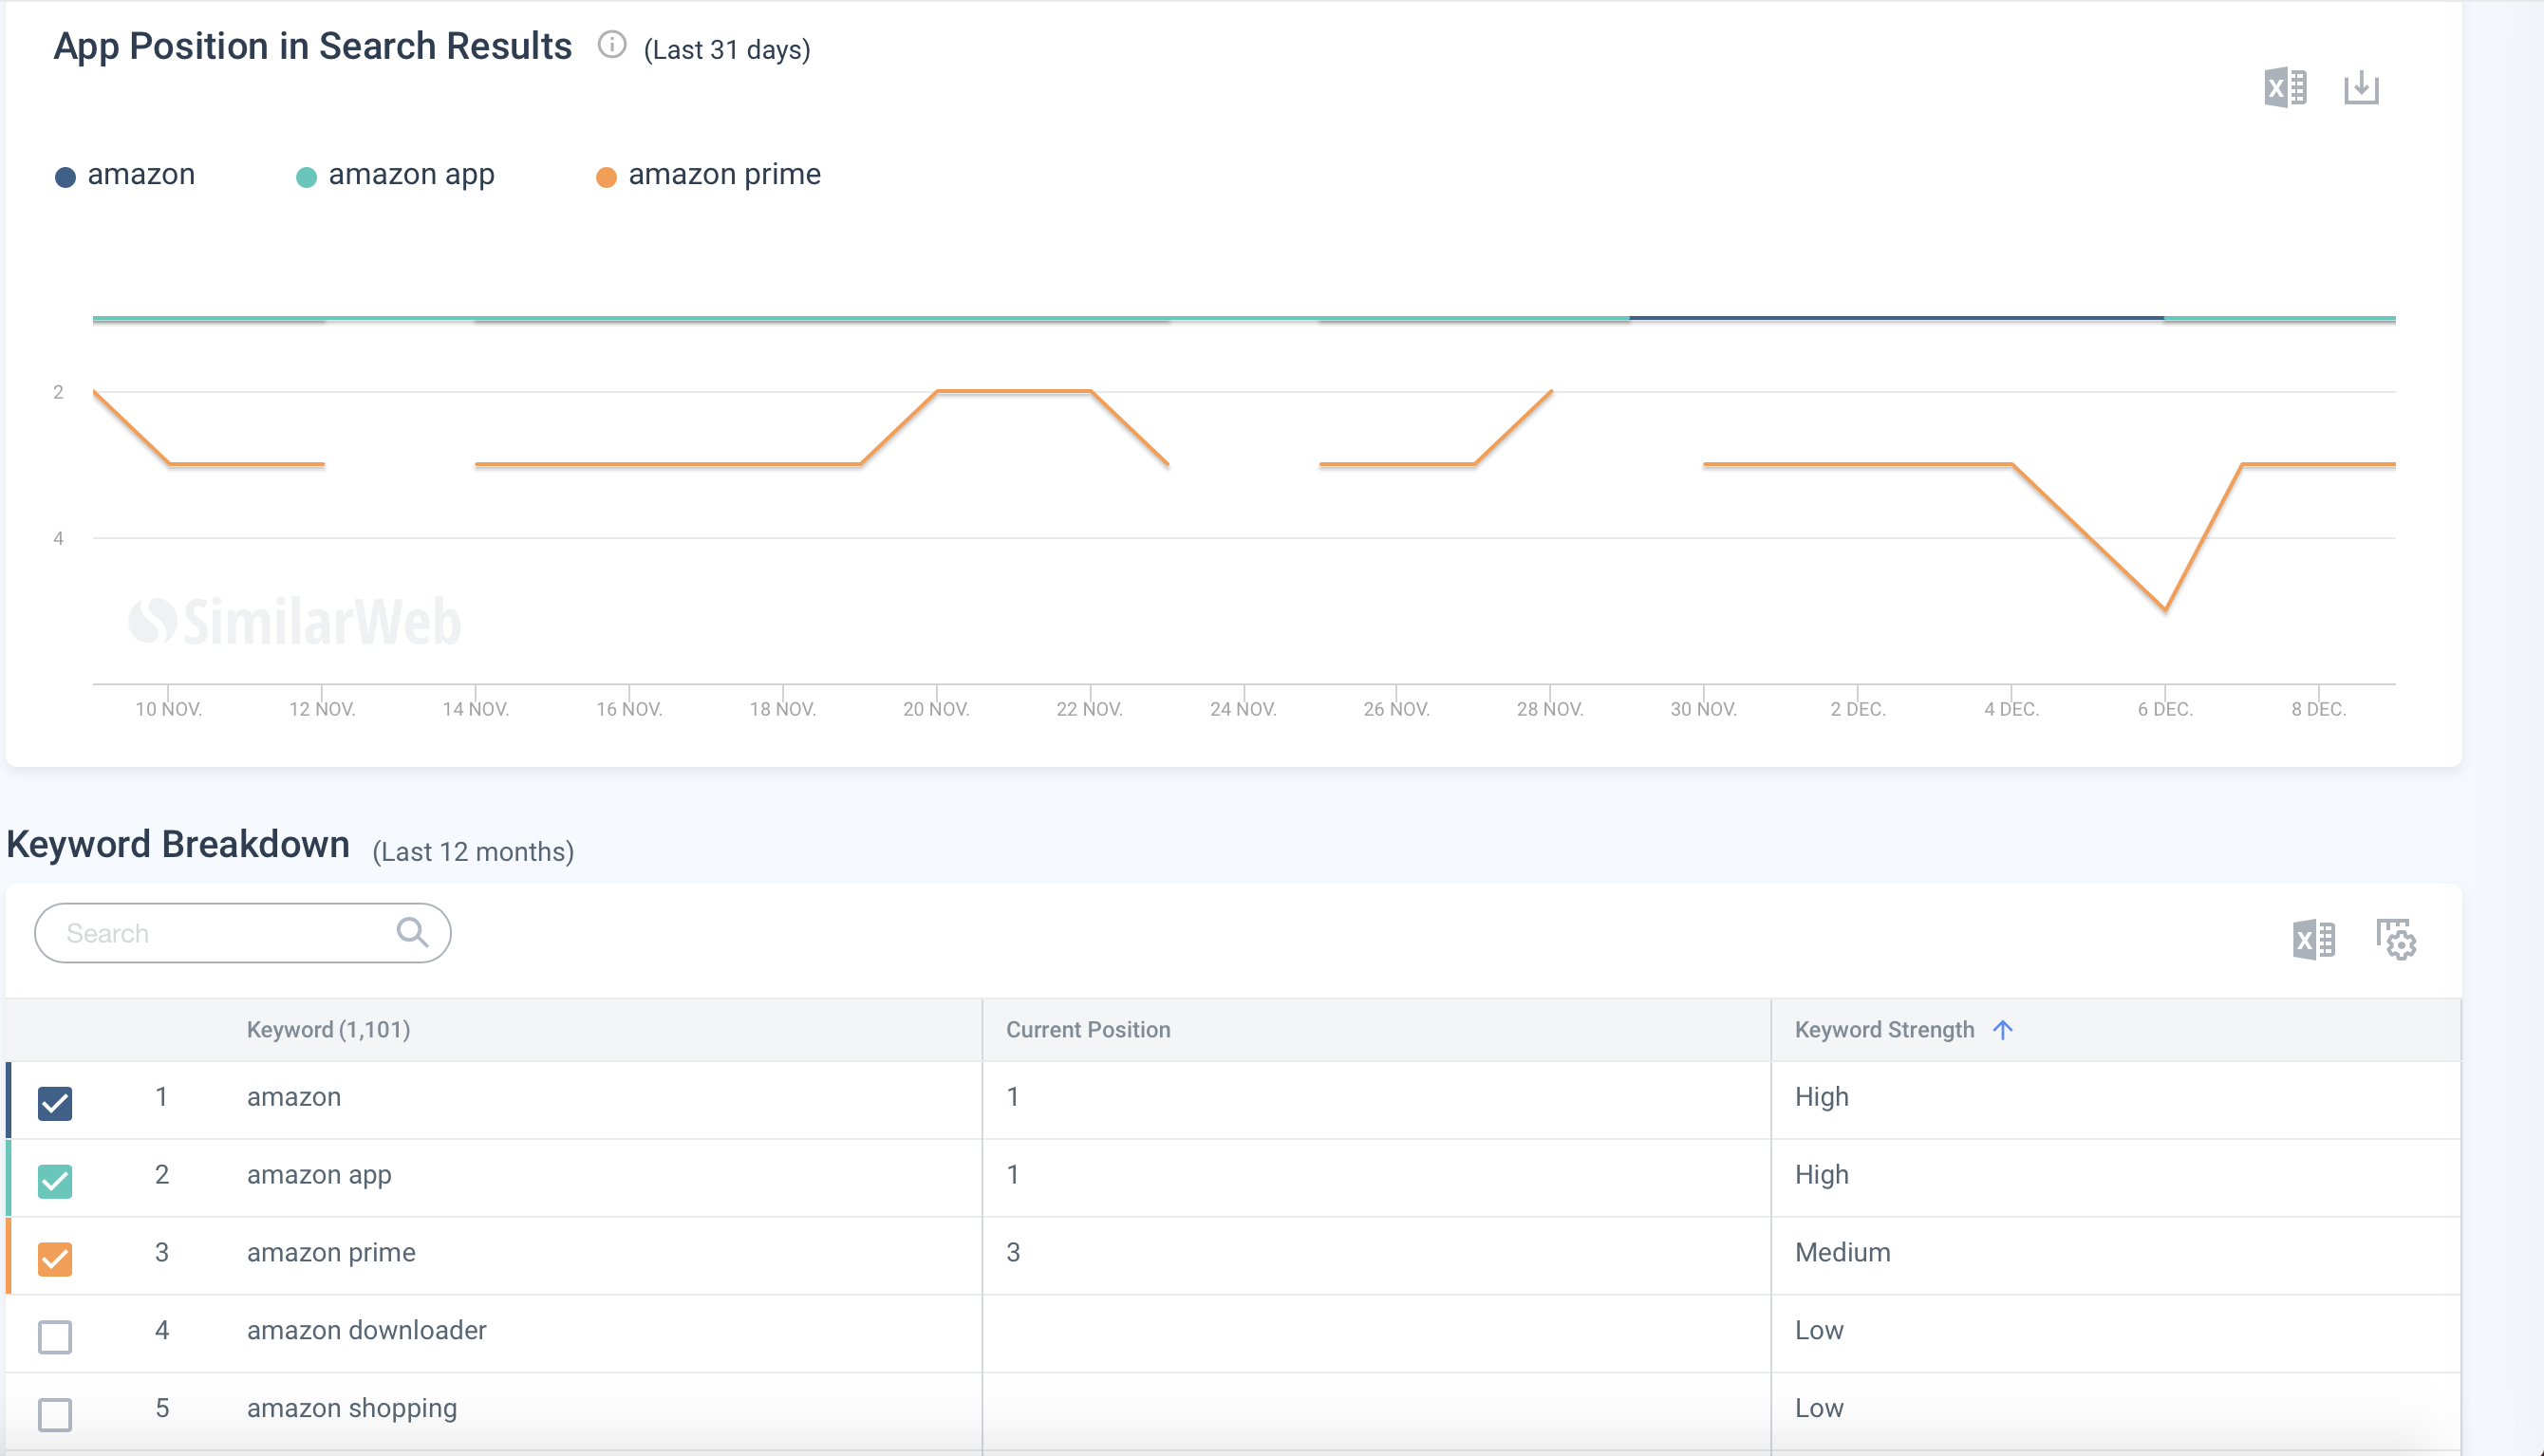Export keyword breakdown table to Excel

2313,940
